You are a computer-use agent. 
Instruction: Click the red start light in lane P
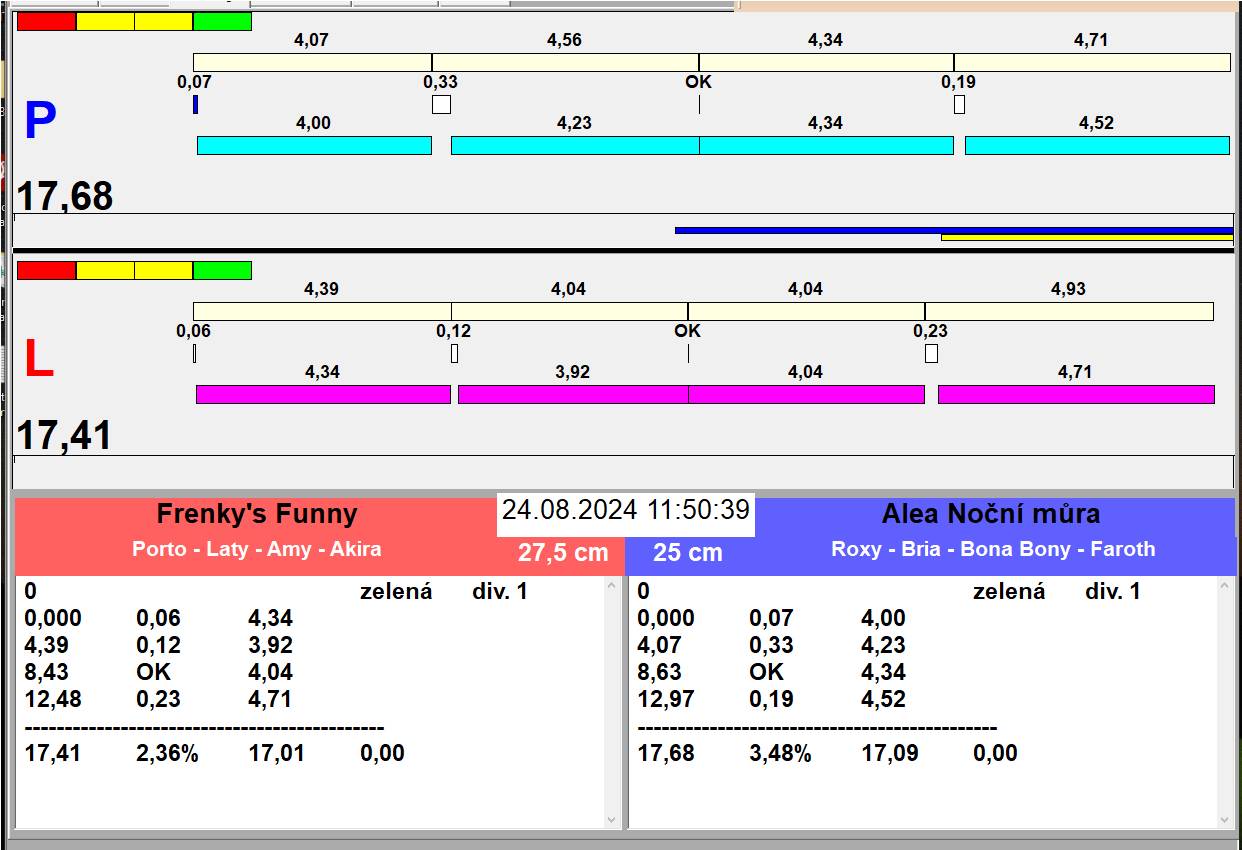[x=47, y=21]
